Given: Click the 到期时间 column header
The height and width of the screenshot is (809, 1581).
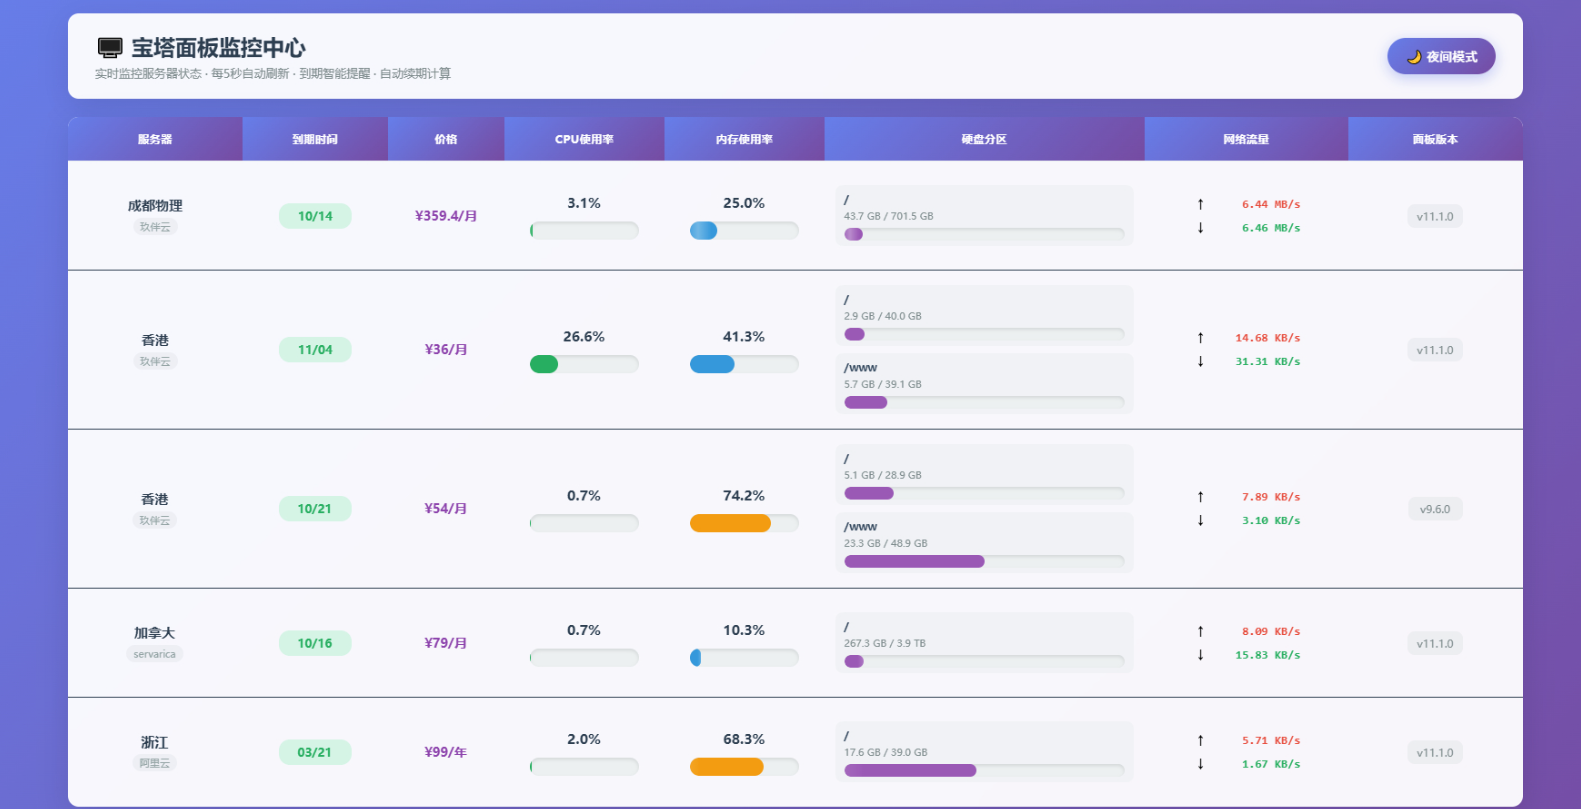Looking at the screenshot, I should click(315, 139).
